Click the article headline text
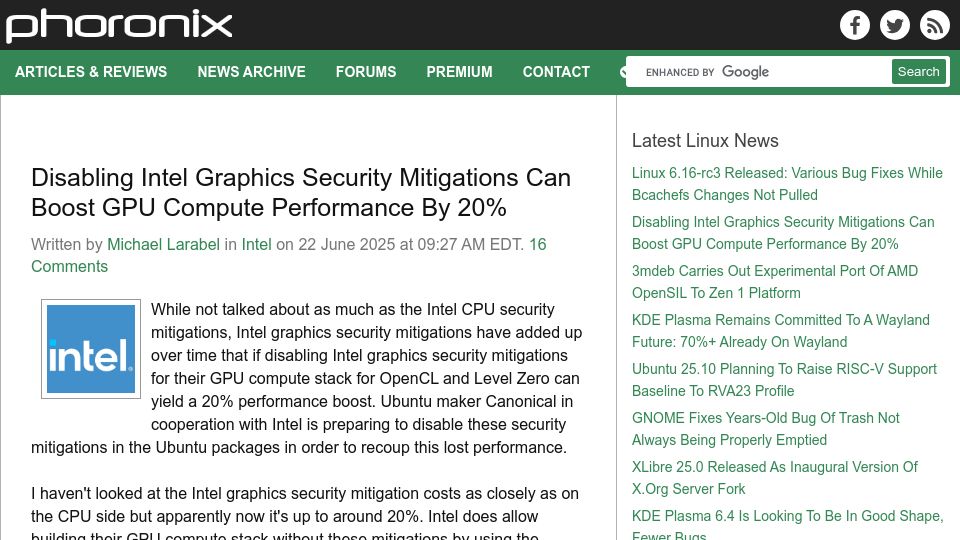The height and width of the screenshot is (540, 960). [x=301, y=192]
